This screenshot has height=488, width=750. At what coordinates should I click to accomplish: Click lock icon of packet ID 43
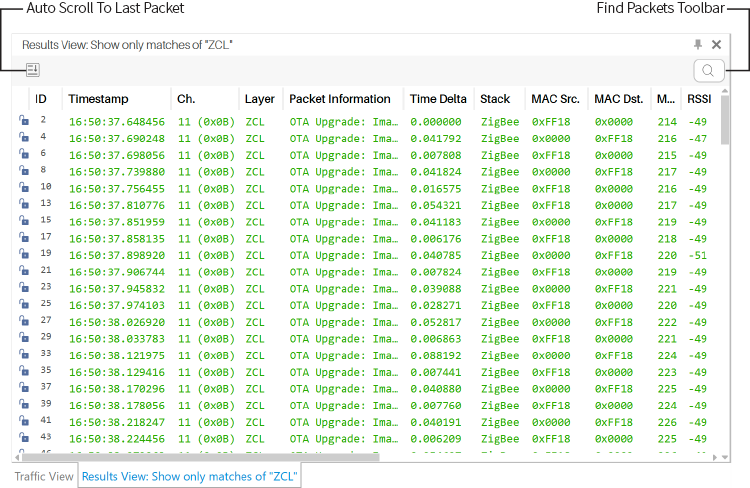pyautogui.click(x=23, y=438)
